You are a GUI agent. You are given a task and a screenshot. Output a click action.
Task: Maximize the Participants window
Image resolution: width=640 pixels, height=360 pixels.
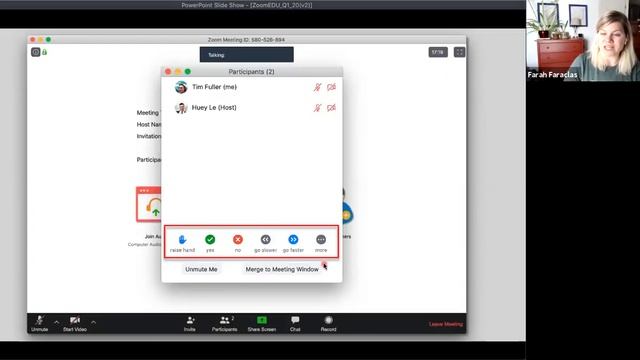(188, 72)
